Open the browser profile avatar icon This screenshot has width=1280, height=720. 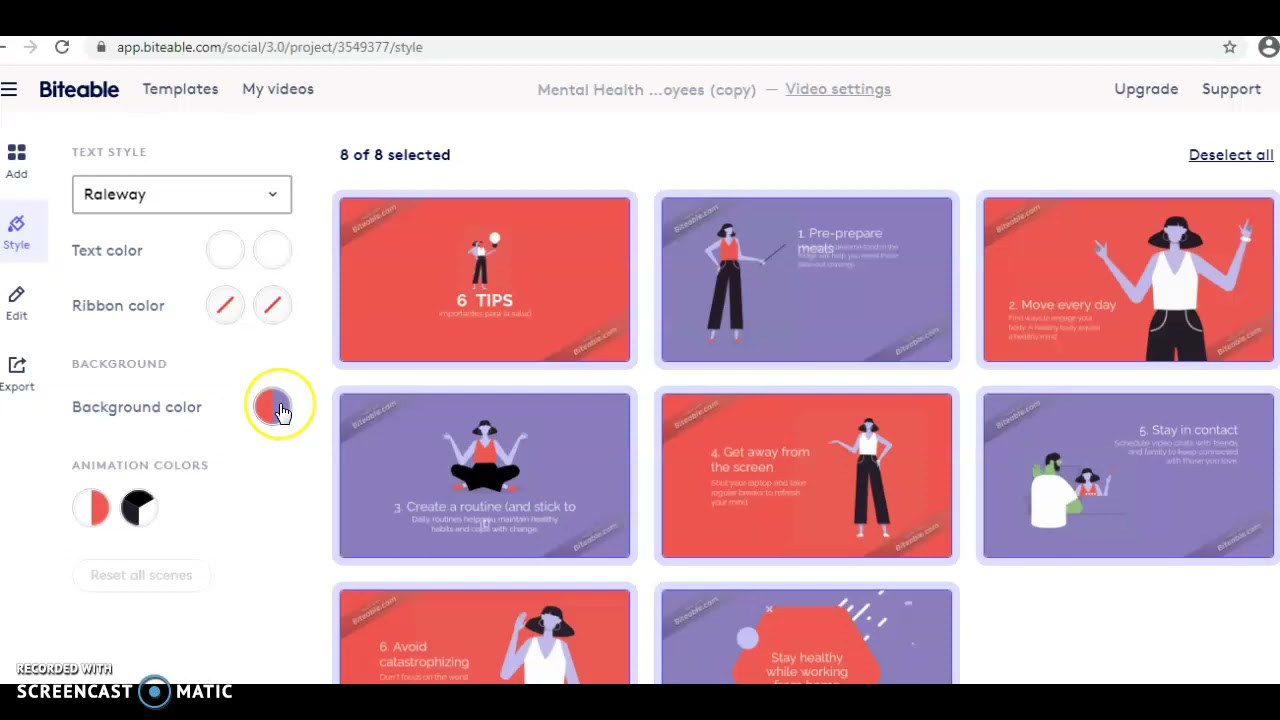(x=1268, y=47)
